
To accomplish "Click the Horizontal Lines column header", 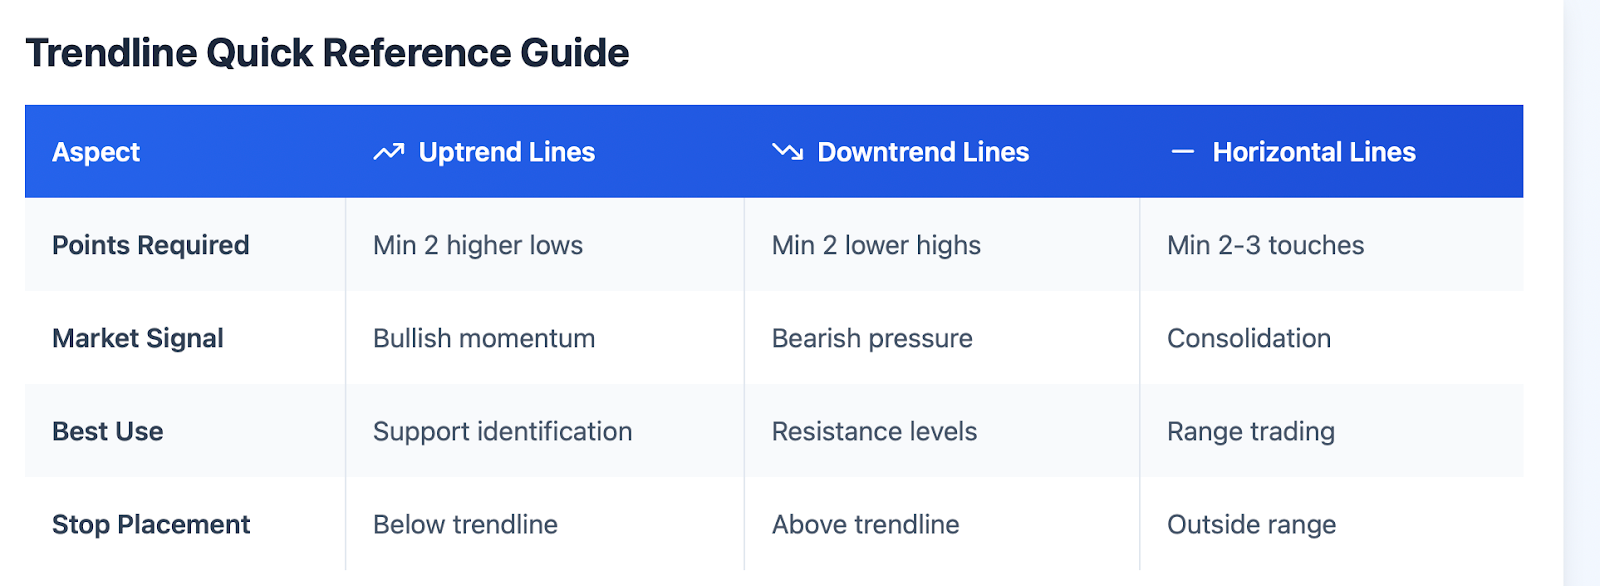I will [x=1314, y=152].
